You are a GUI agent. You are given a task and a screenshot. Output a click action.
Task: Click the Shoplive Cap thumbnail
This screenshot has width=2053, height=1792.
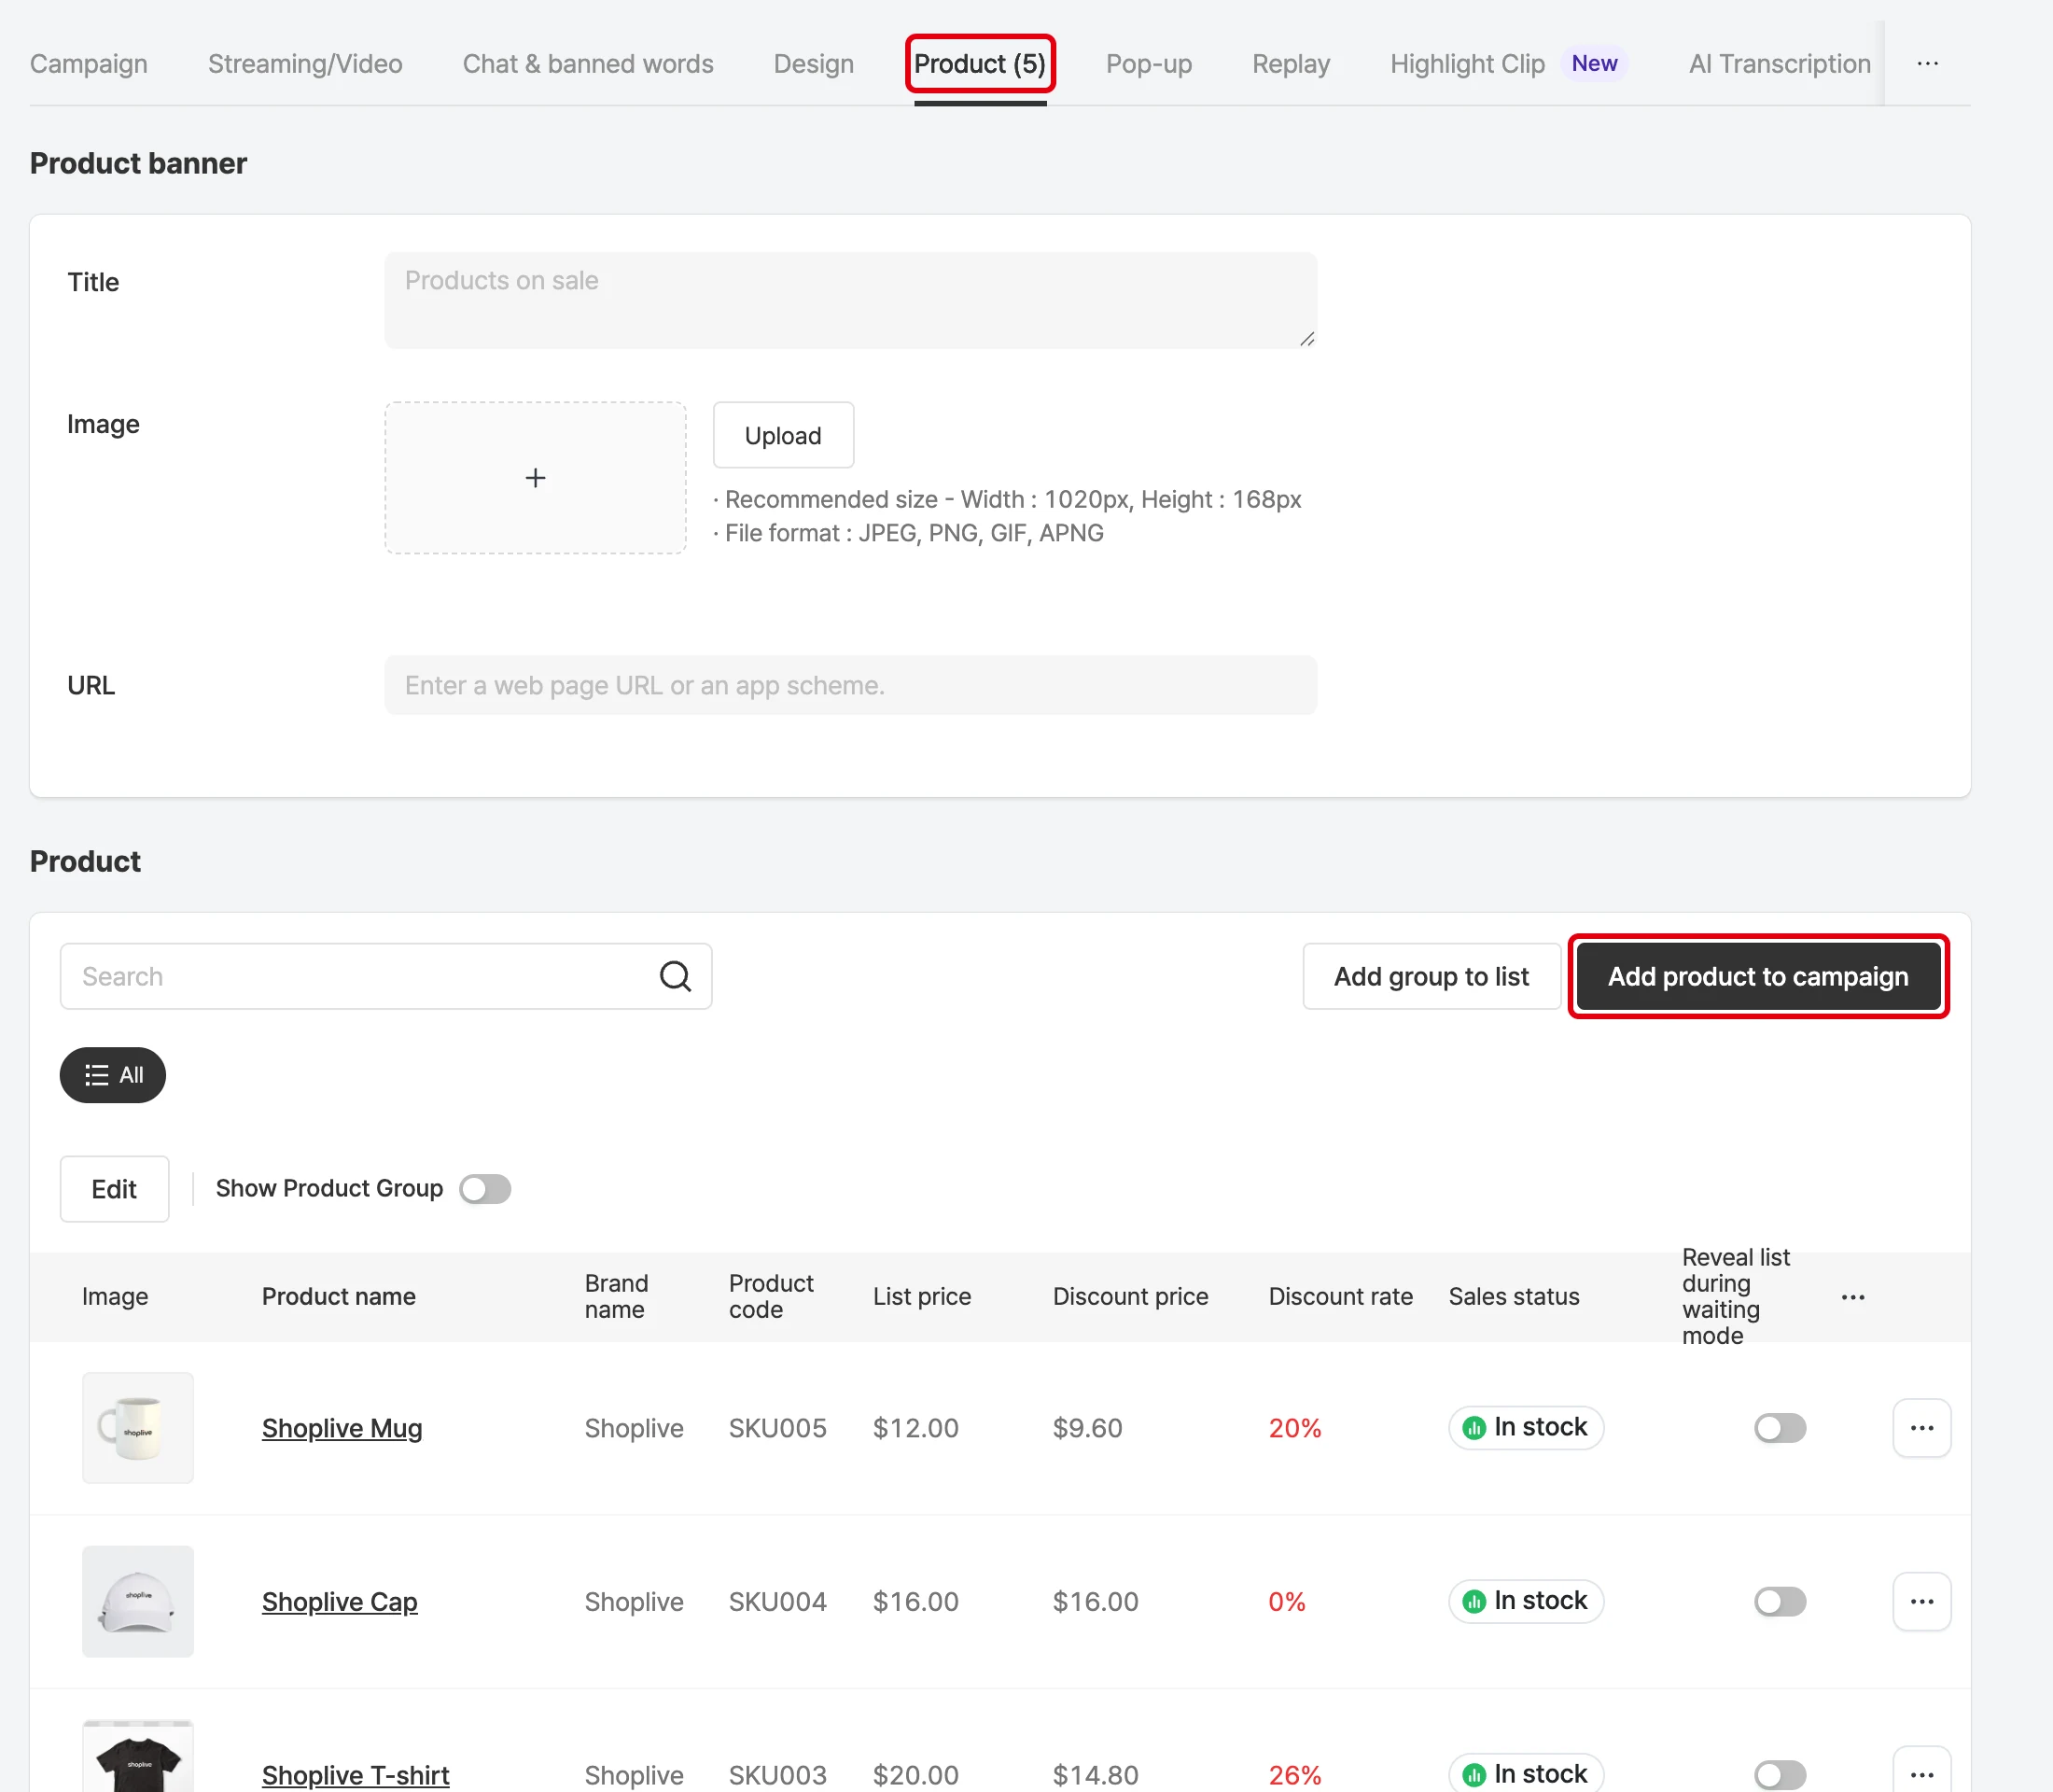[x=138, y=1601]
